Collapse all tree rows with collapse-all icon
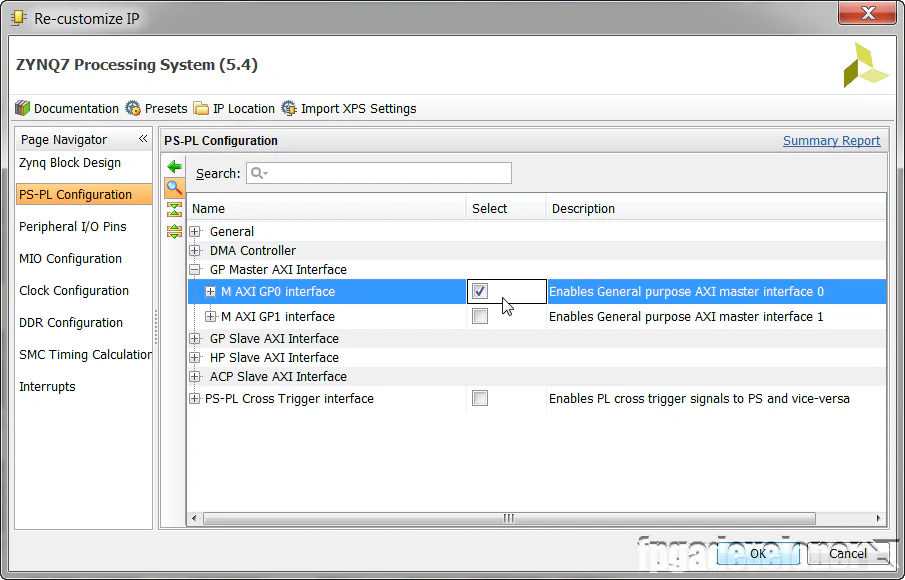Image resolution: width=905 pixels, height=580 pixels. point(174,209)
